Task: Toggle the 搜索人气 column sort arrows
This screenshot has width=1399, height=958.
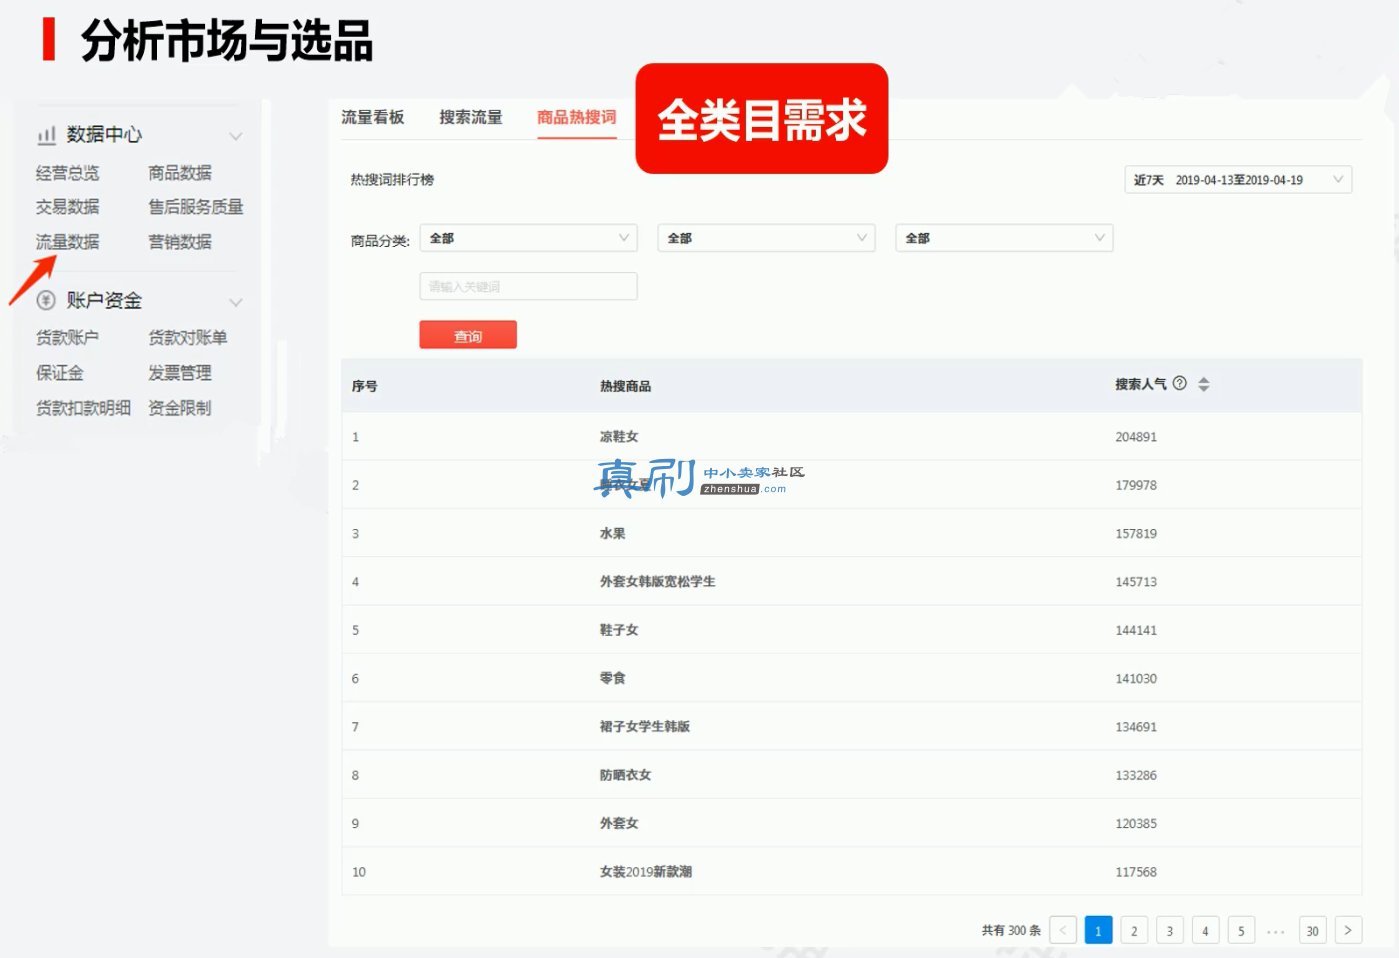Action: click(1204, 384)
